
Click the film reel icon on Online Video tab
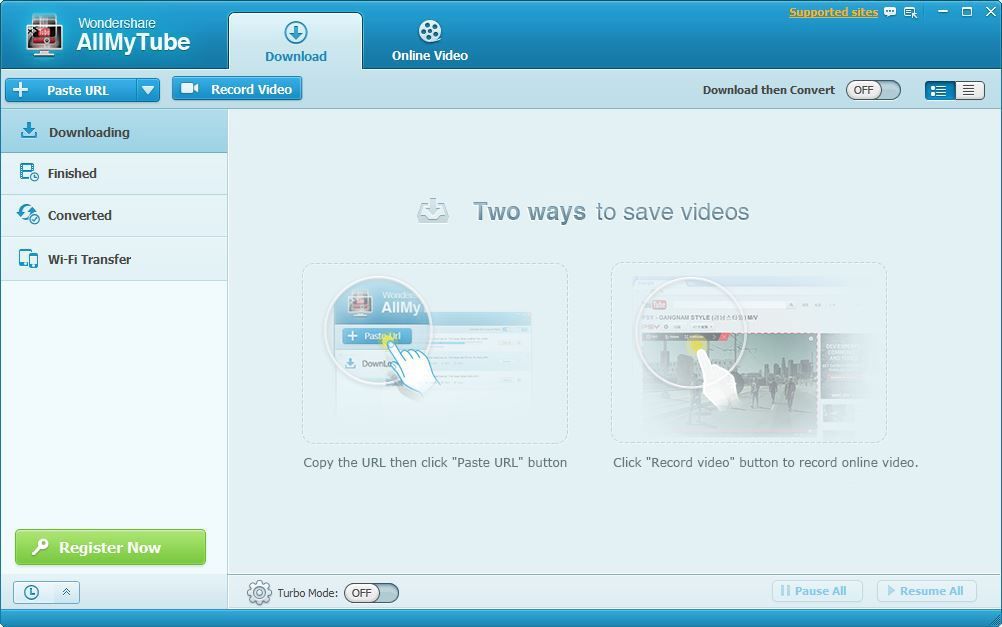(430, 31)
